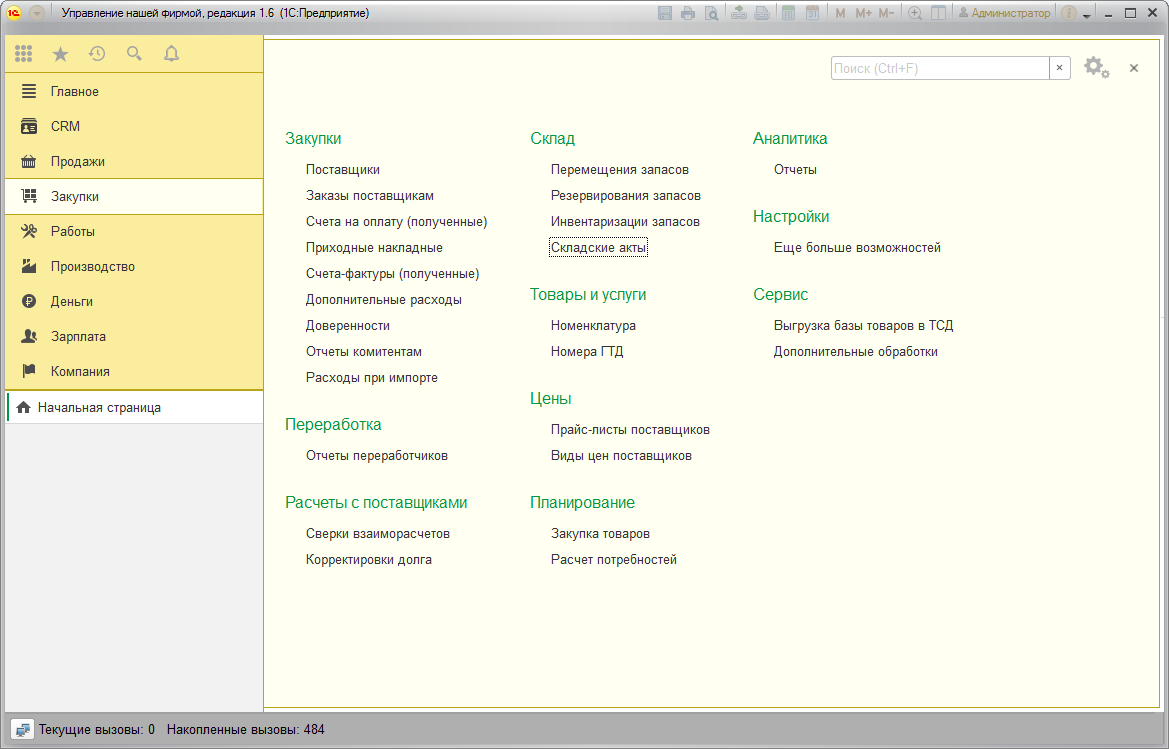Open the performance indicator icon in status bar
The image size is (1169, 749).
pyautogui.click(x=22, y=730)
